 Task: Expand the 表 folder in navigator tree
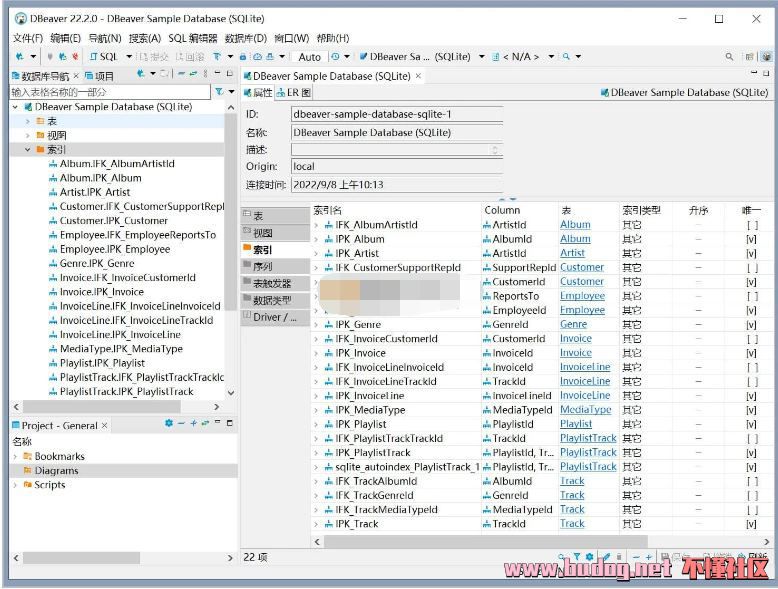(x=28, y=121)
